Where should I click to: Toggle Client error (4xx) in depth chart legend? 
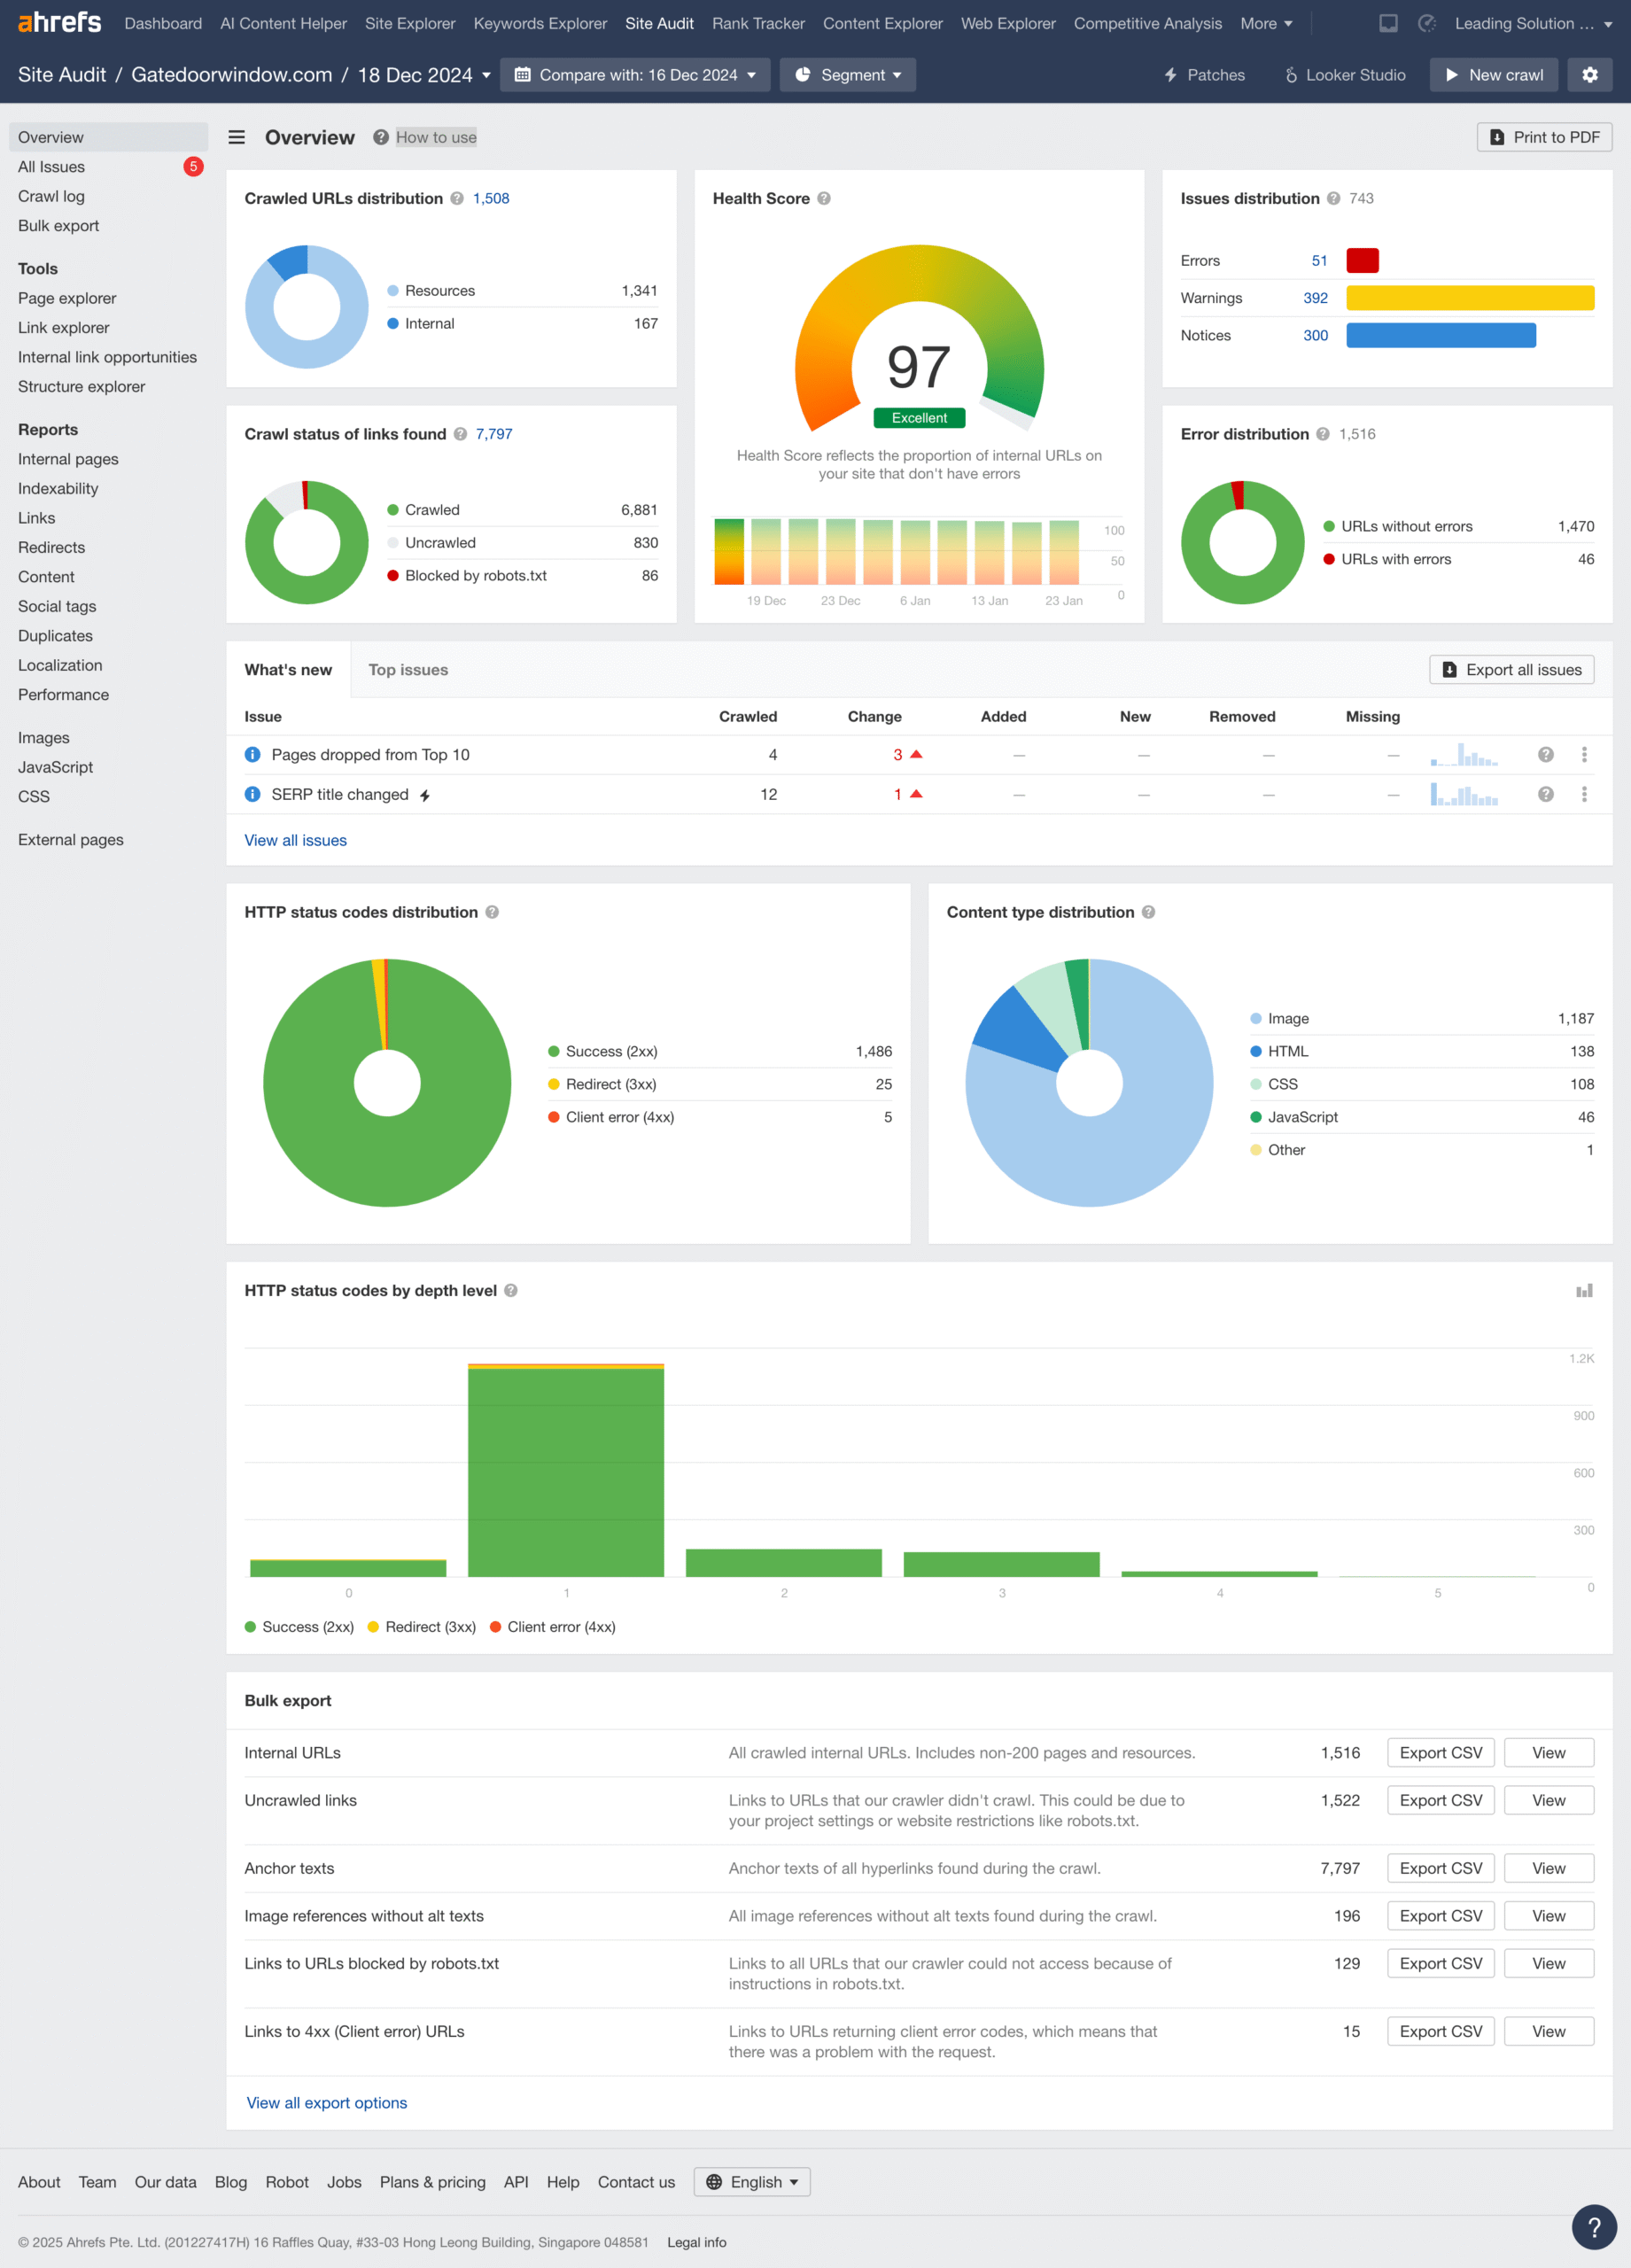tap(552, 1627)
